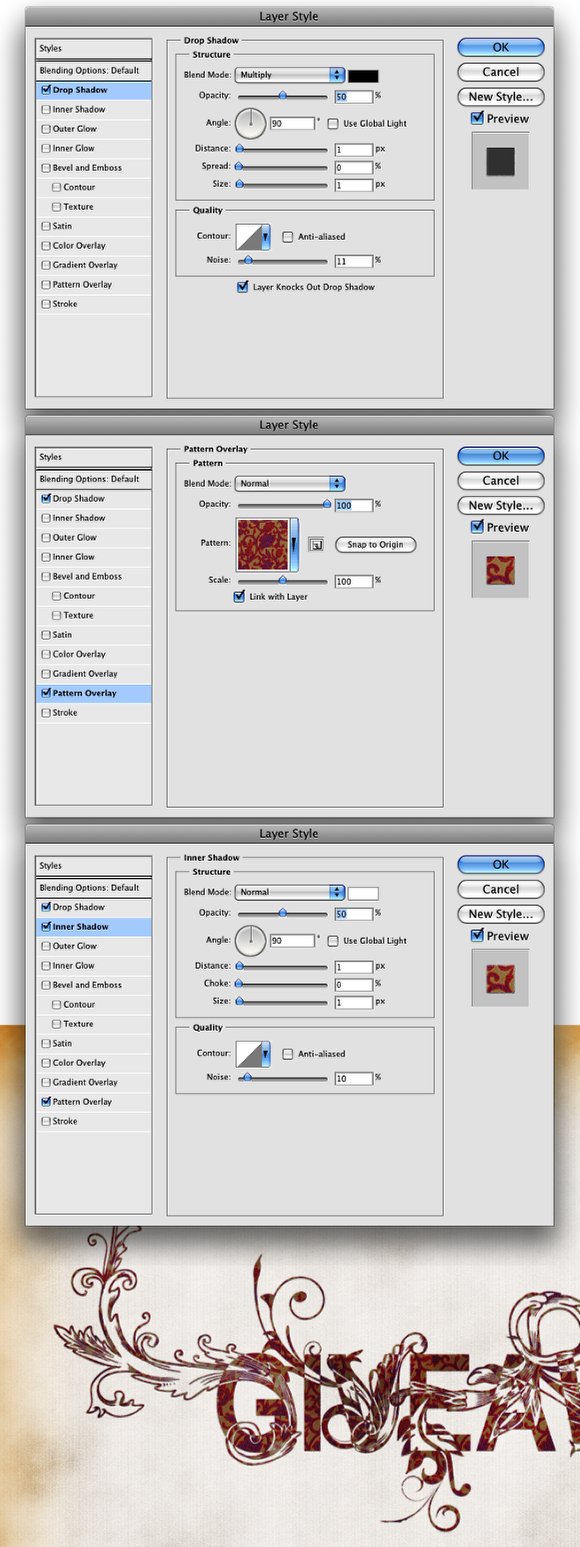Screen dimensions: 580x1547
Task: Click the Choke slider in Inner Shadow structure
Action: pos(282,984)
